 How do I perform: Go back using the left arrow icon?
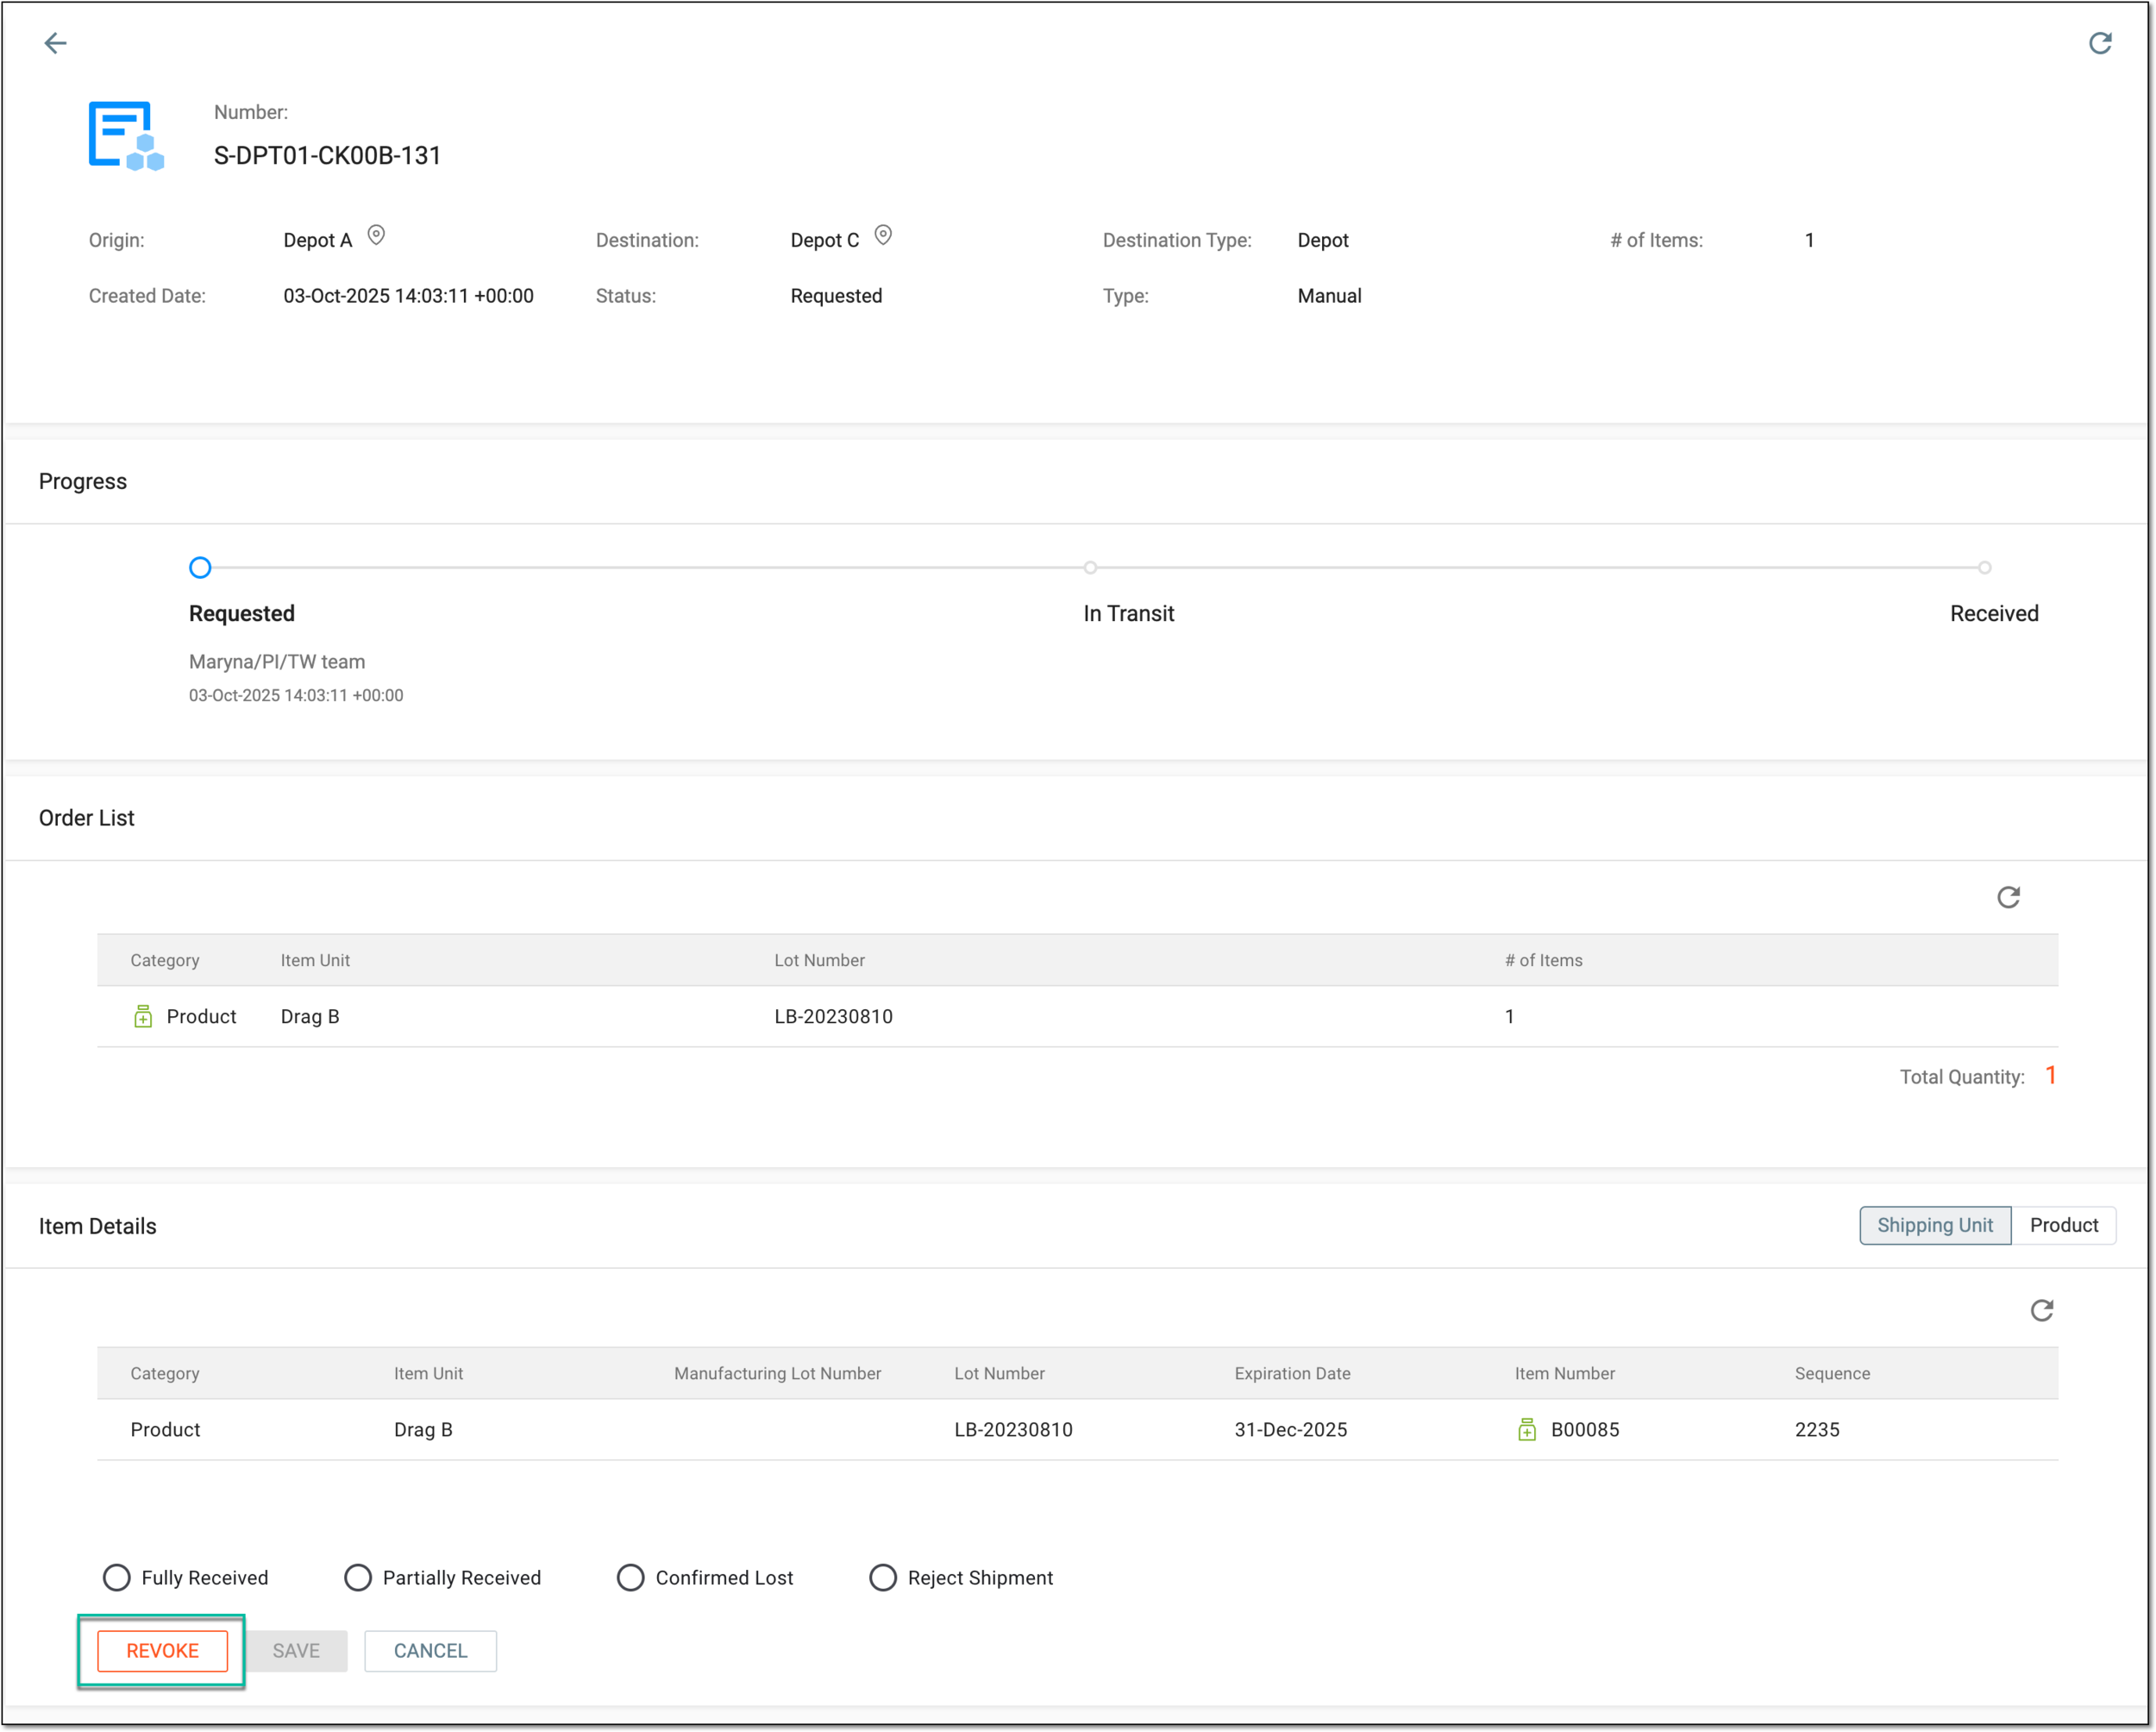point(55,43)
